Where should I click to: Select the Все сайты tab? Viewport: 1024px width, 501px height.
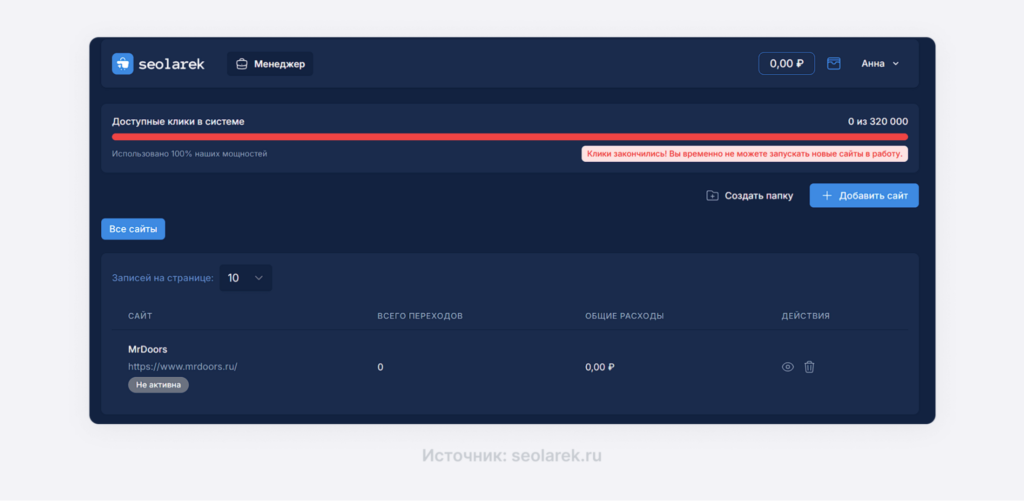click(133, 229)
